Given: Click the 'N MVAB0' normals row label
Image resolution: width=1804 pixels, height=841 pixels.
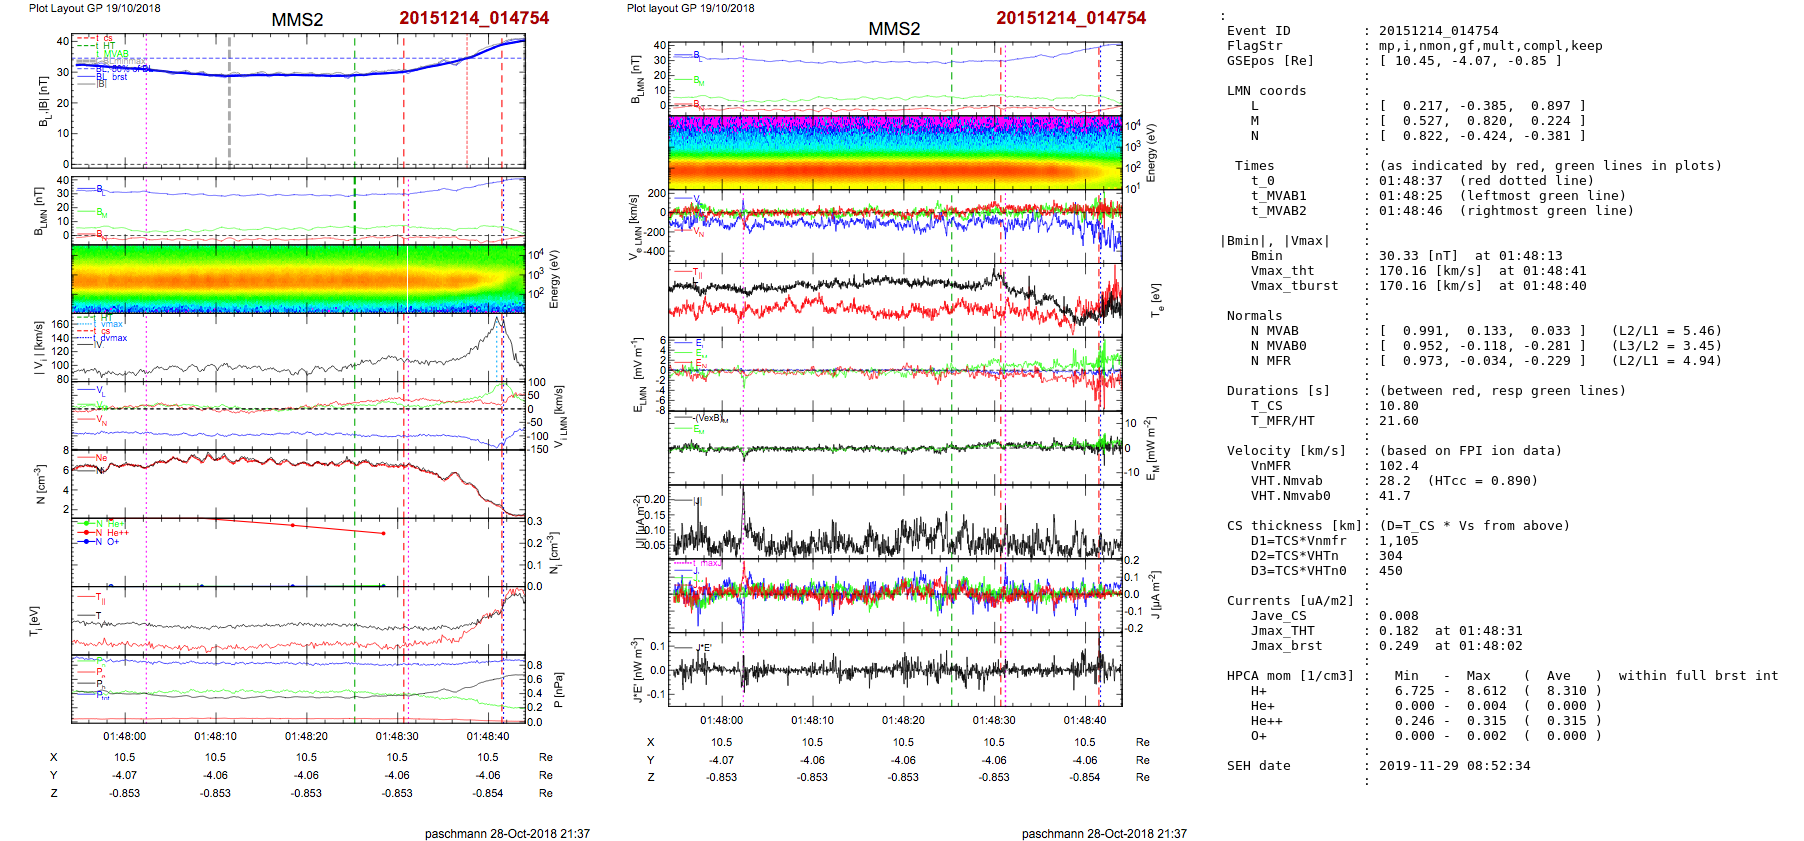Looking at the screenshot, I should tap(1279, 346).
